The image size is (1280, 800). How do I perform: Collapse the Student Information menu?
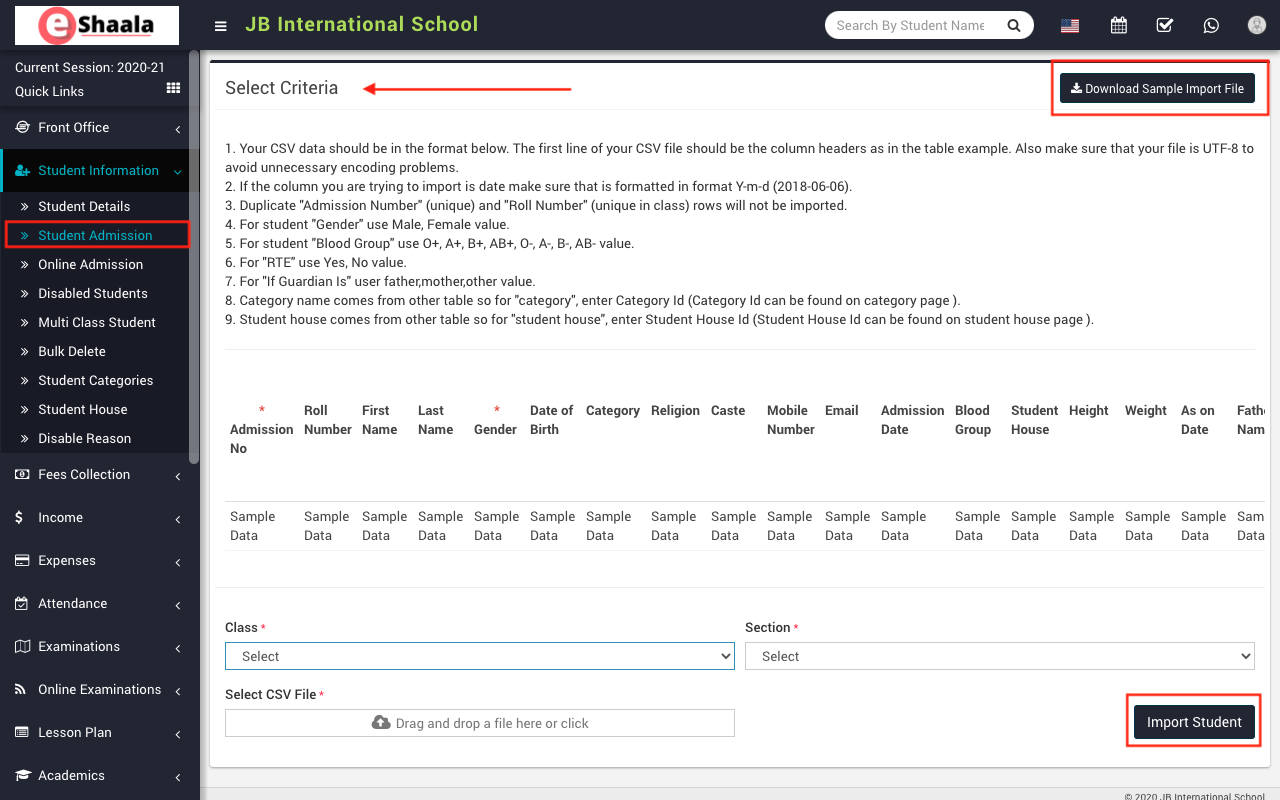pos(98,170)
